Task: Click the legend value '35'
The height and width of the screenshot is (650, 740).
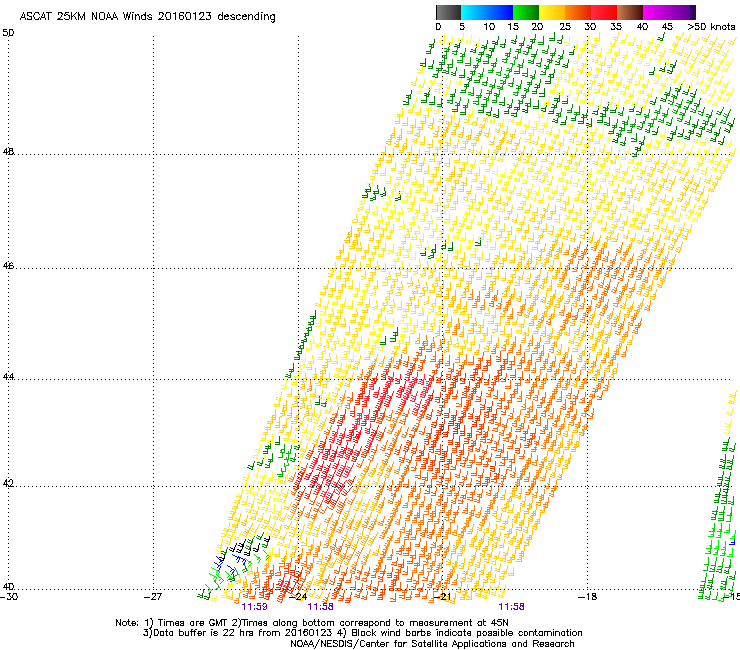Action: coord(616,27)
